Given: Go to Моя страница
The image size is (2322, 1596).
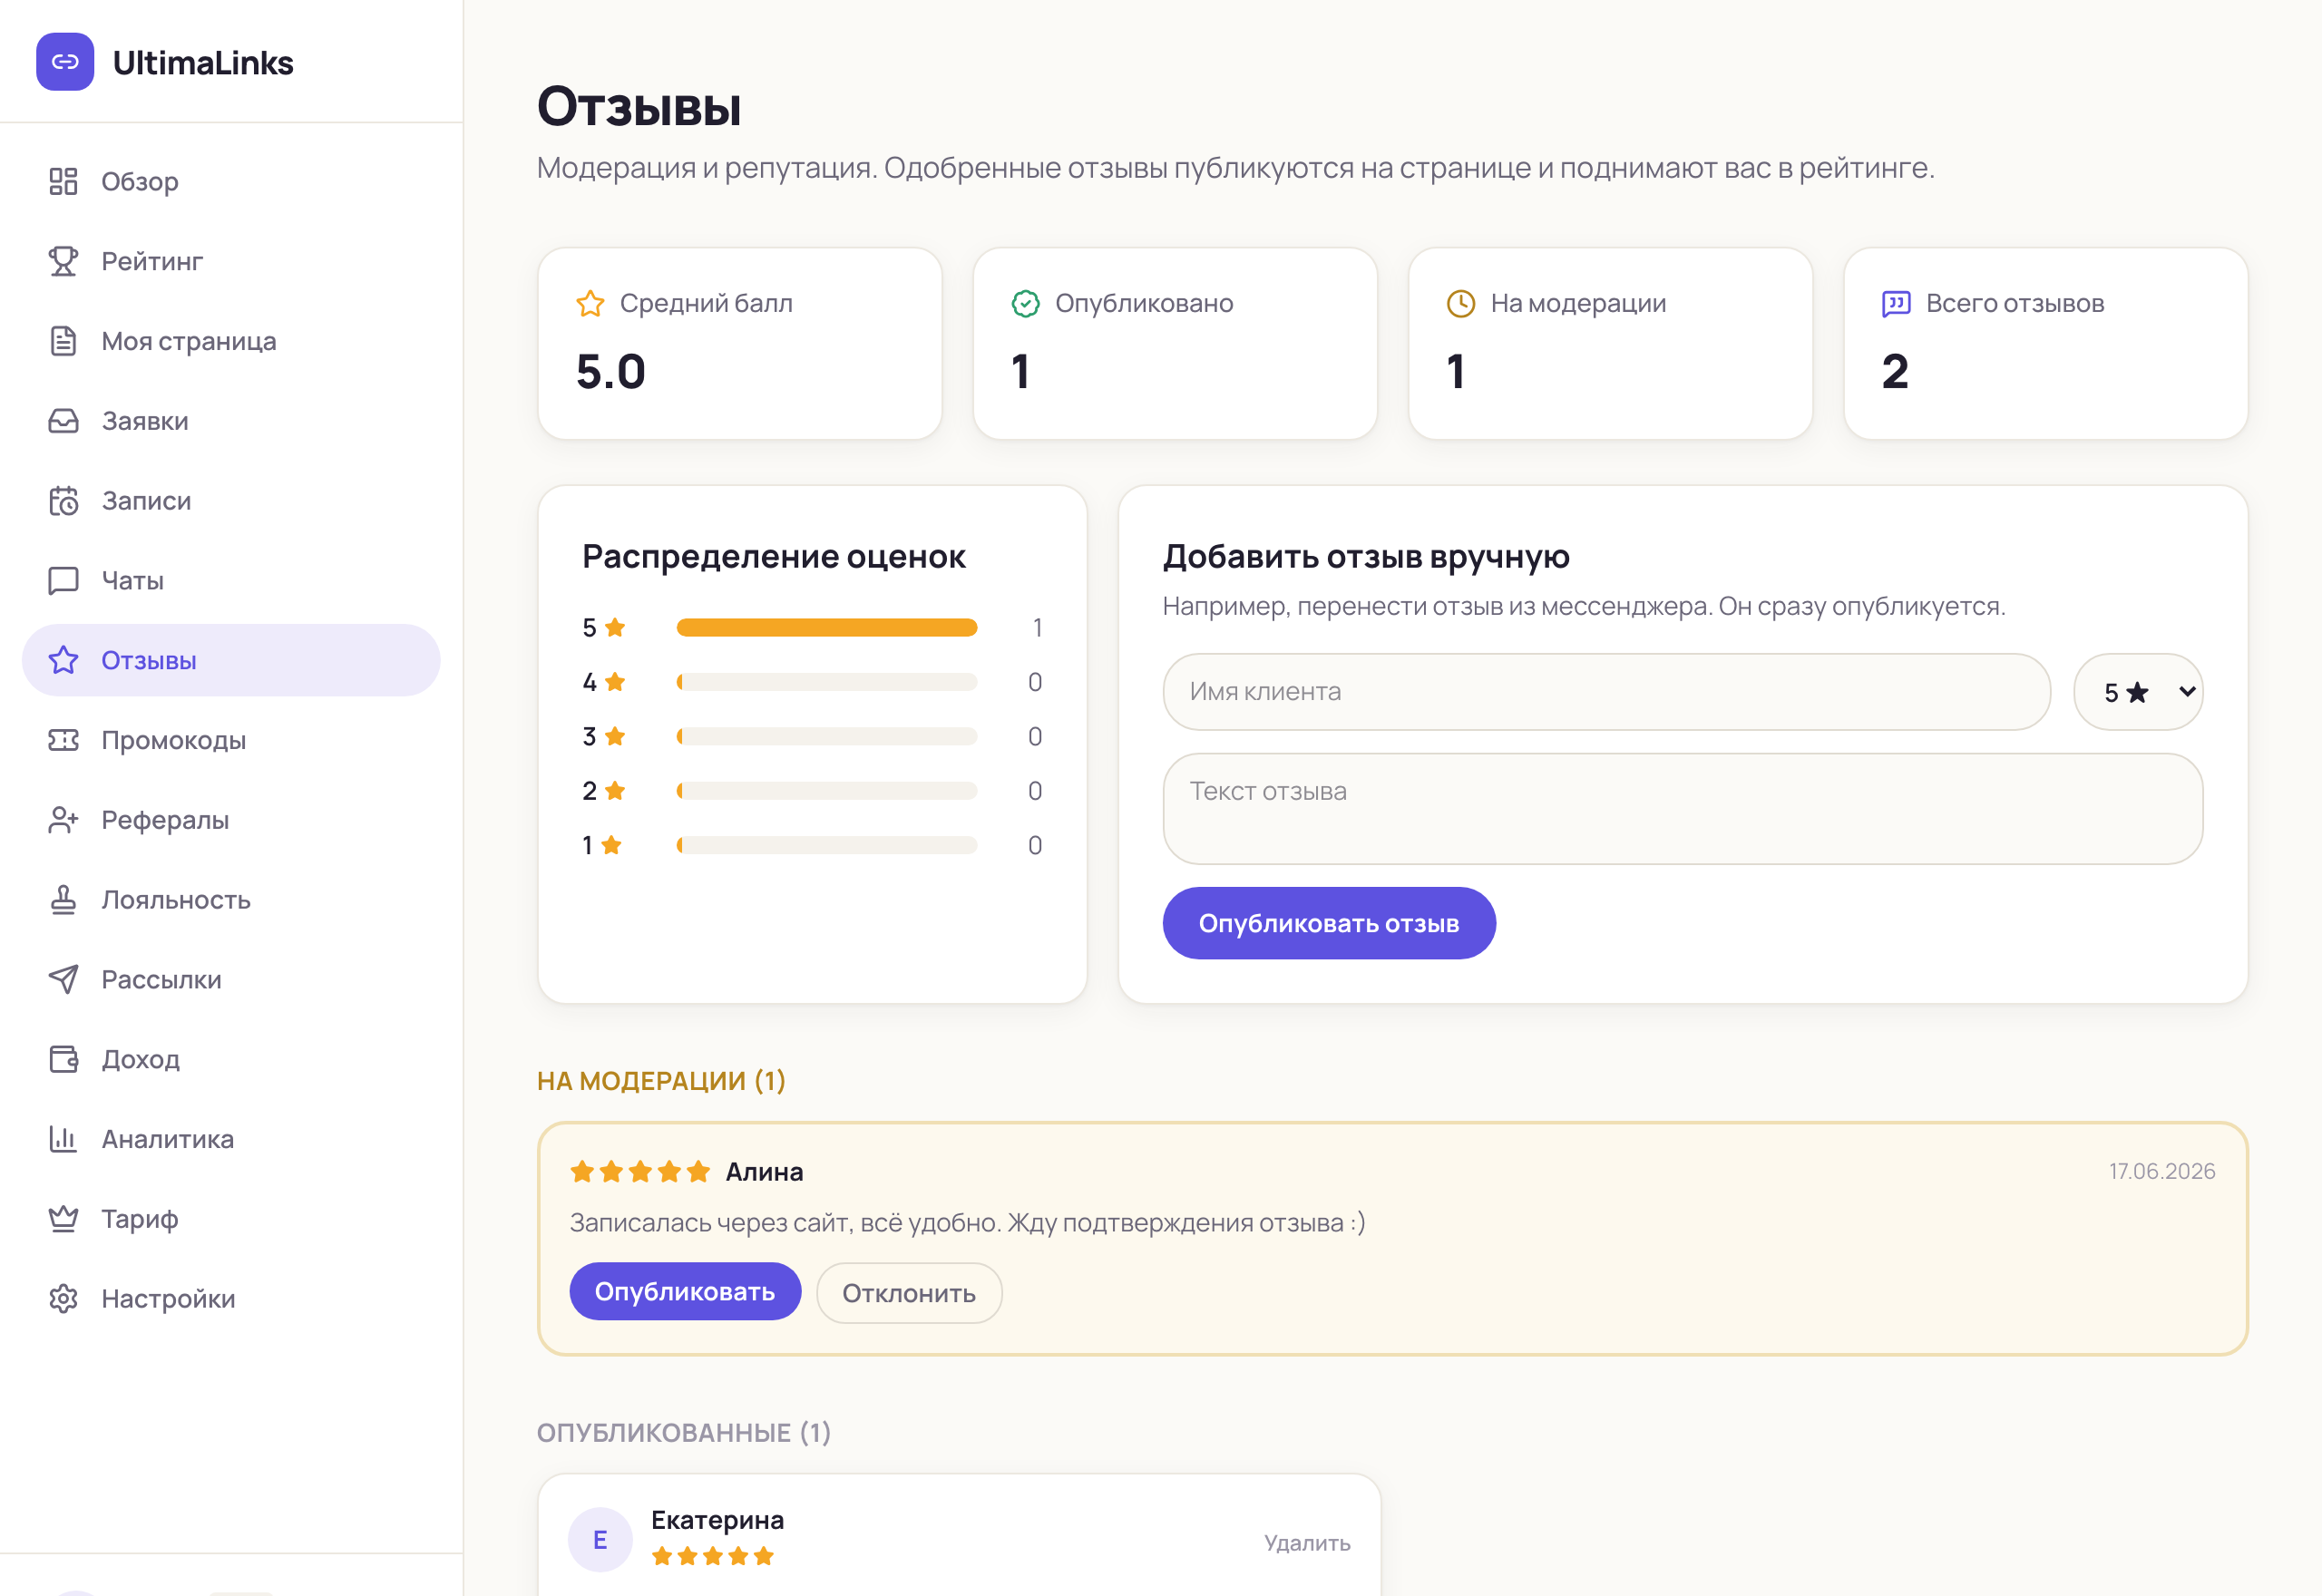Looking at the screenshot, I should pos(231,341).
